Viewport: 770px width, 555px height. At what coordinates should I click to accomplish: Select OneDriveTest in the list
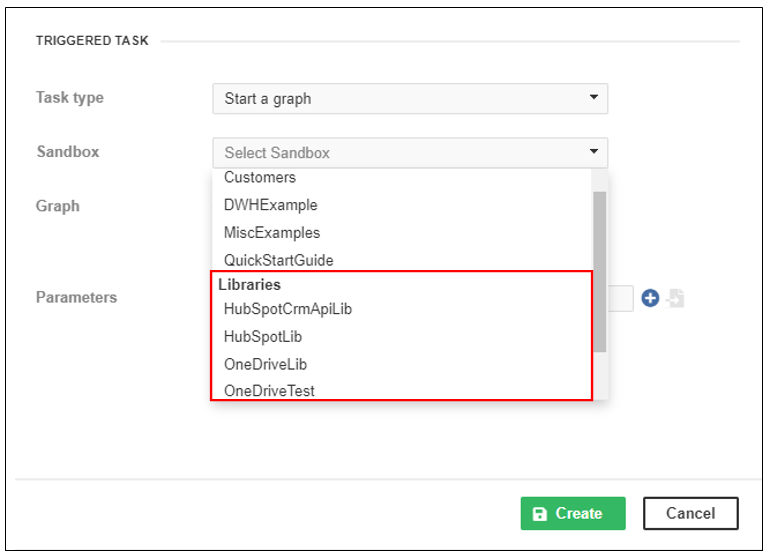tap(269, 391)
